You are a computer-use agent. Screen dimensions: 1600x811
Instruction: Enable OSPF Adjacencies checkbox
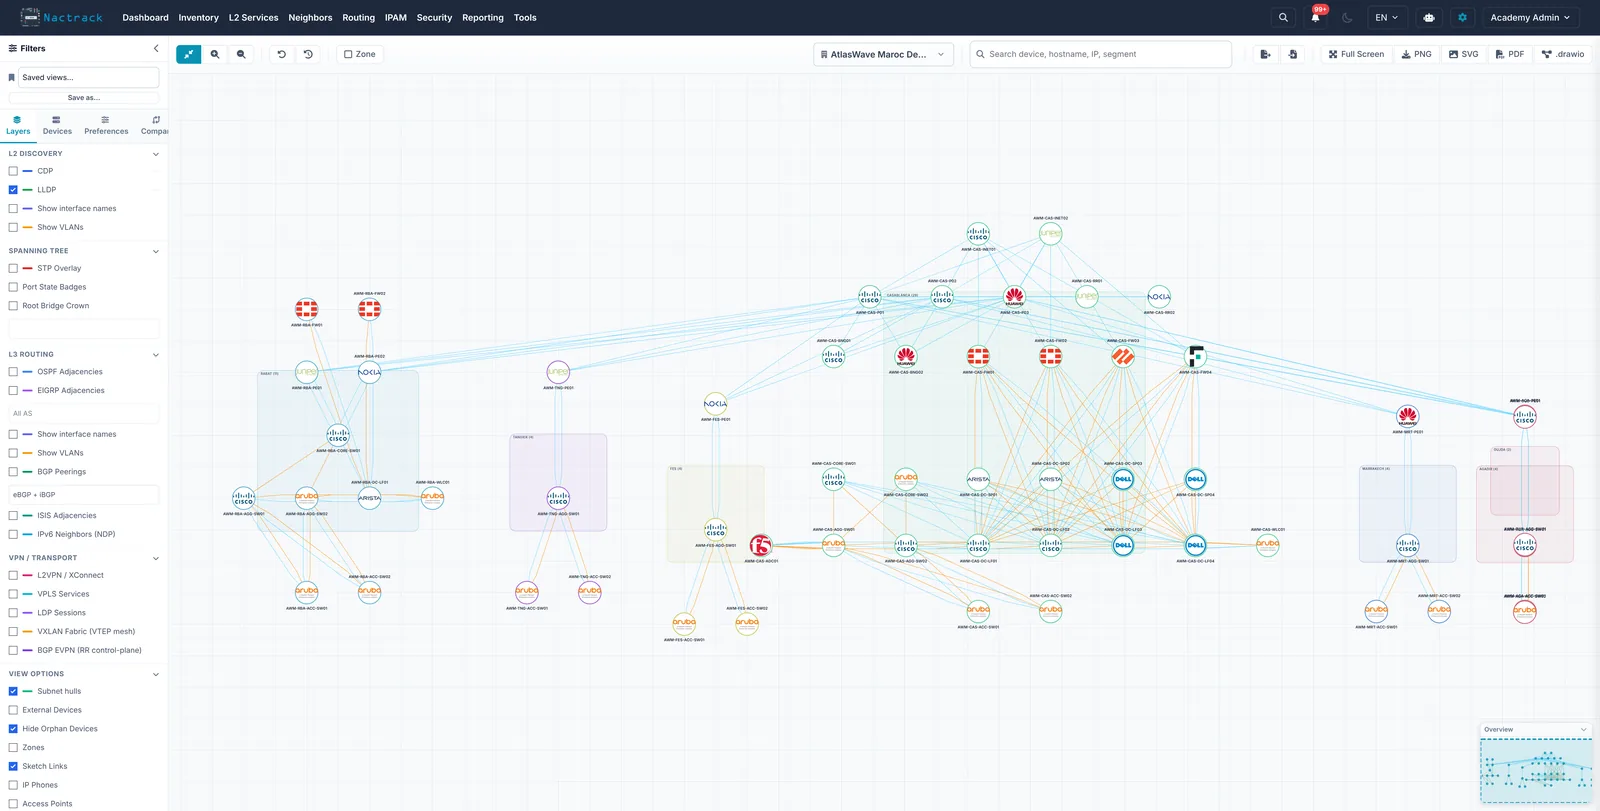pos(13,372)
